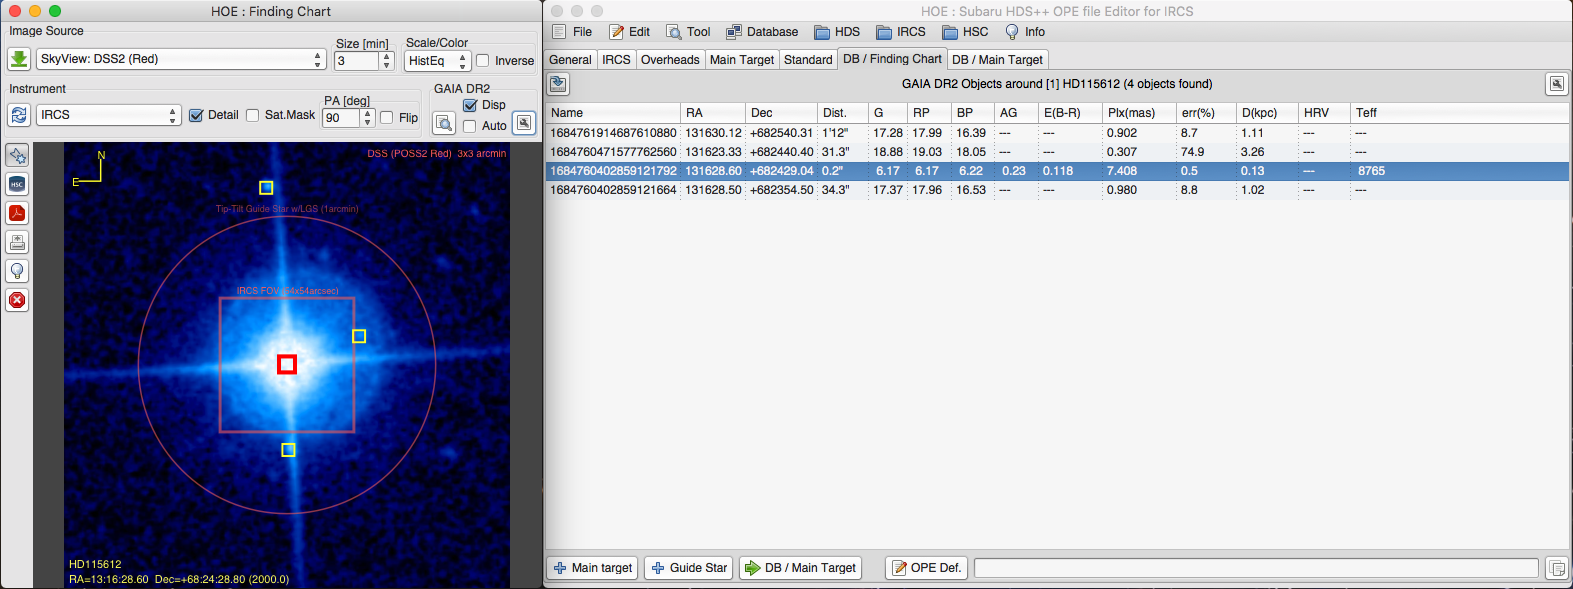Image resolution: width=1573 pixels, height=589 pixels.
Task: Enable the Inverse color checkbox
Action: pos(483,61)
